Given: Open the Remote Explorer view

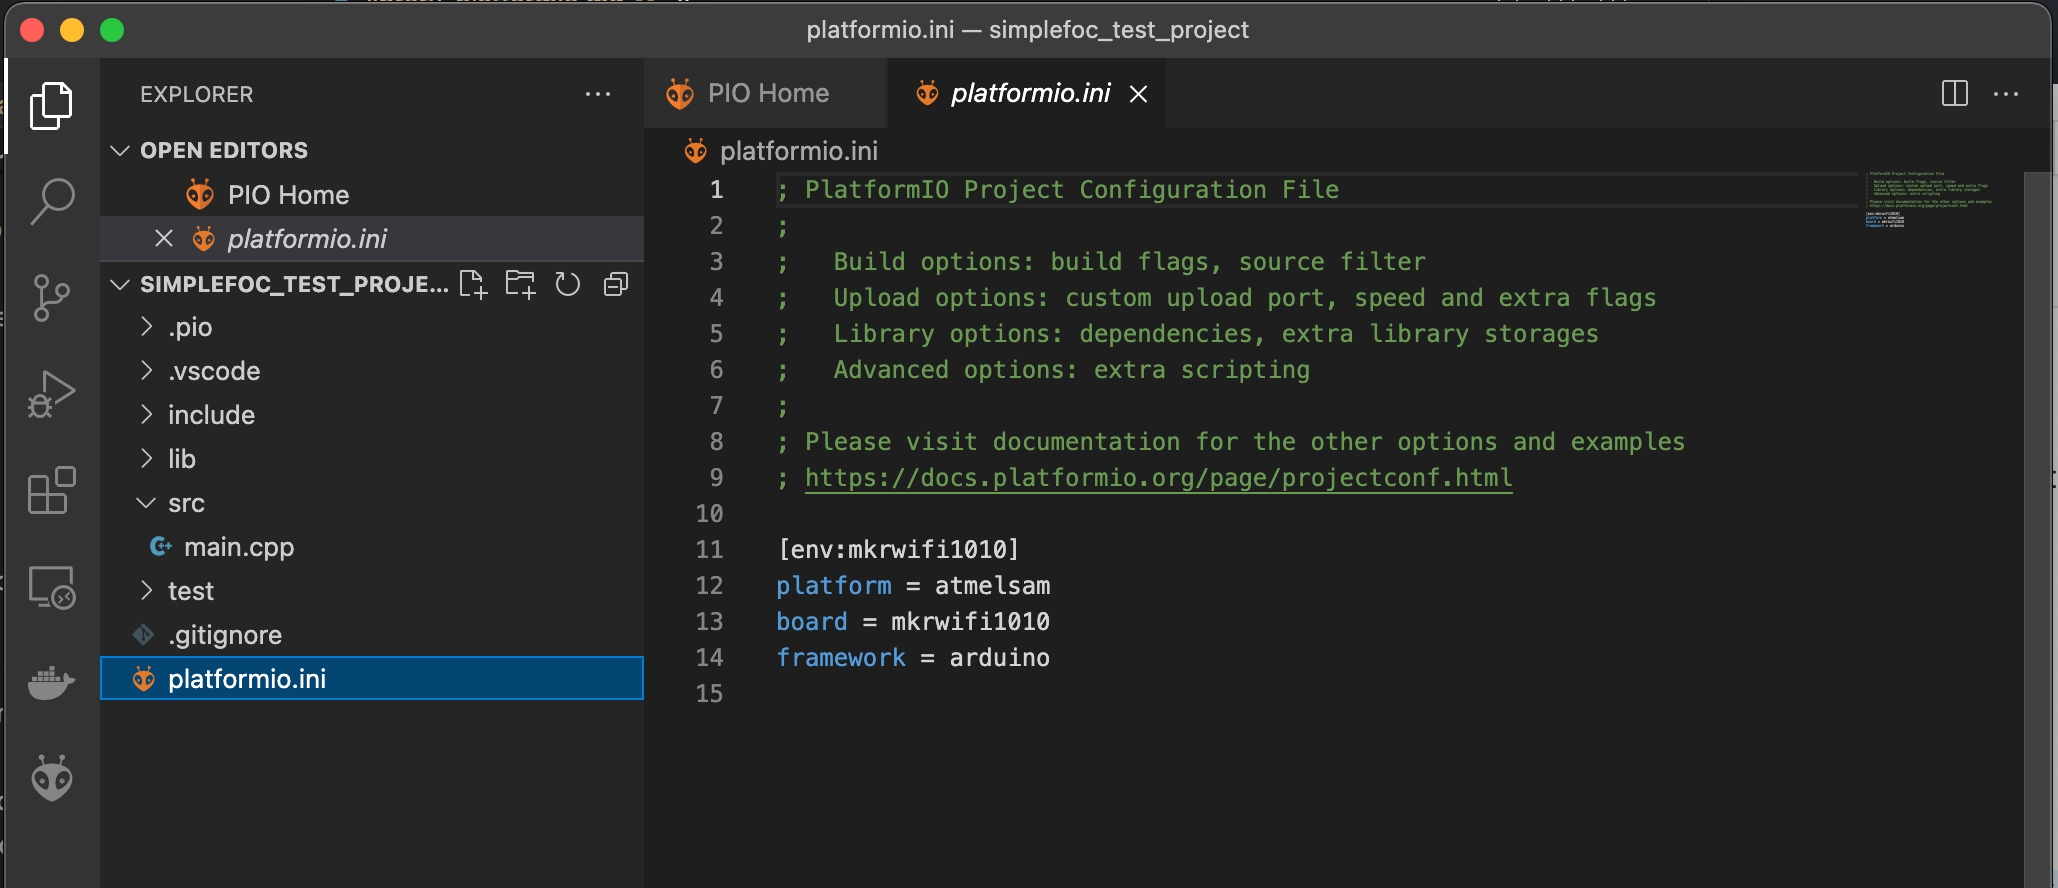Looking at the screenshot, I should coord(52,587).
